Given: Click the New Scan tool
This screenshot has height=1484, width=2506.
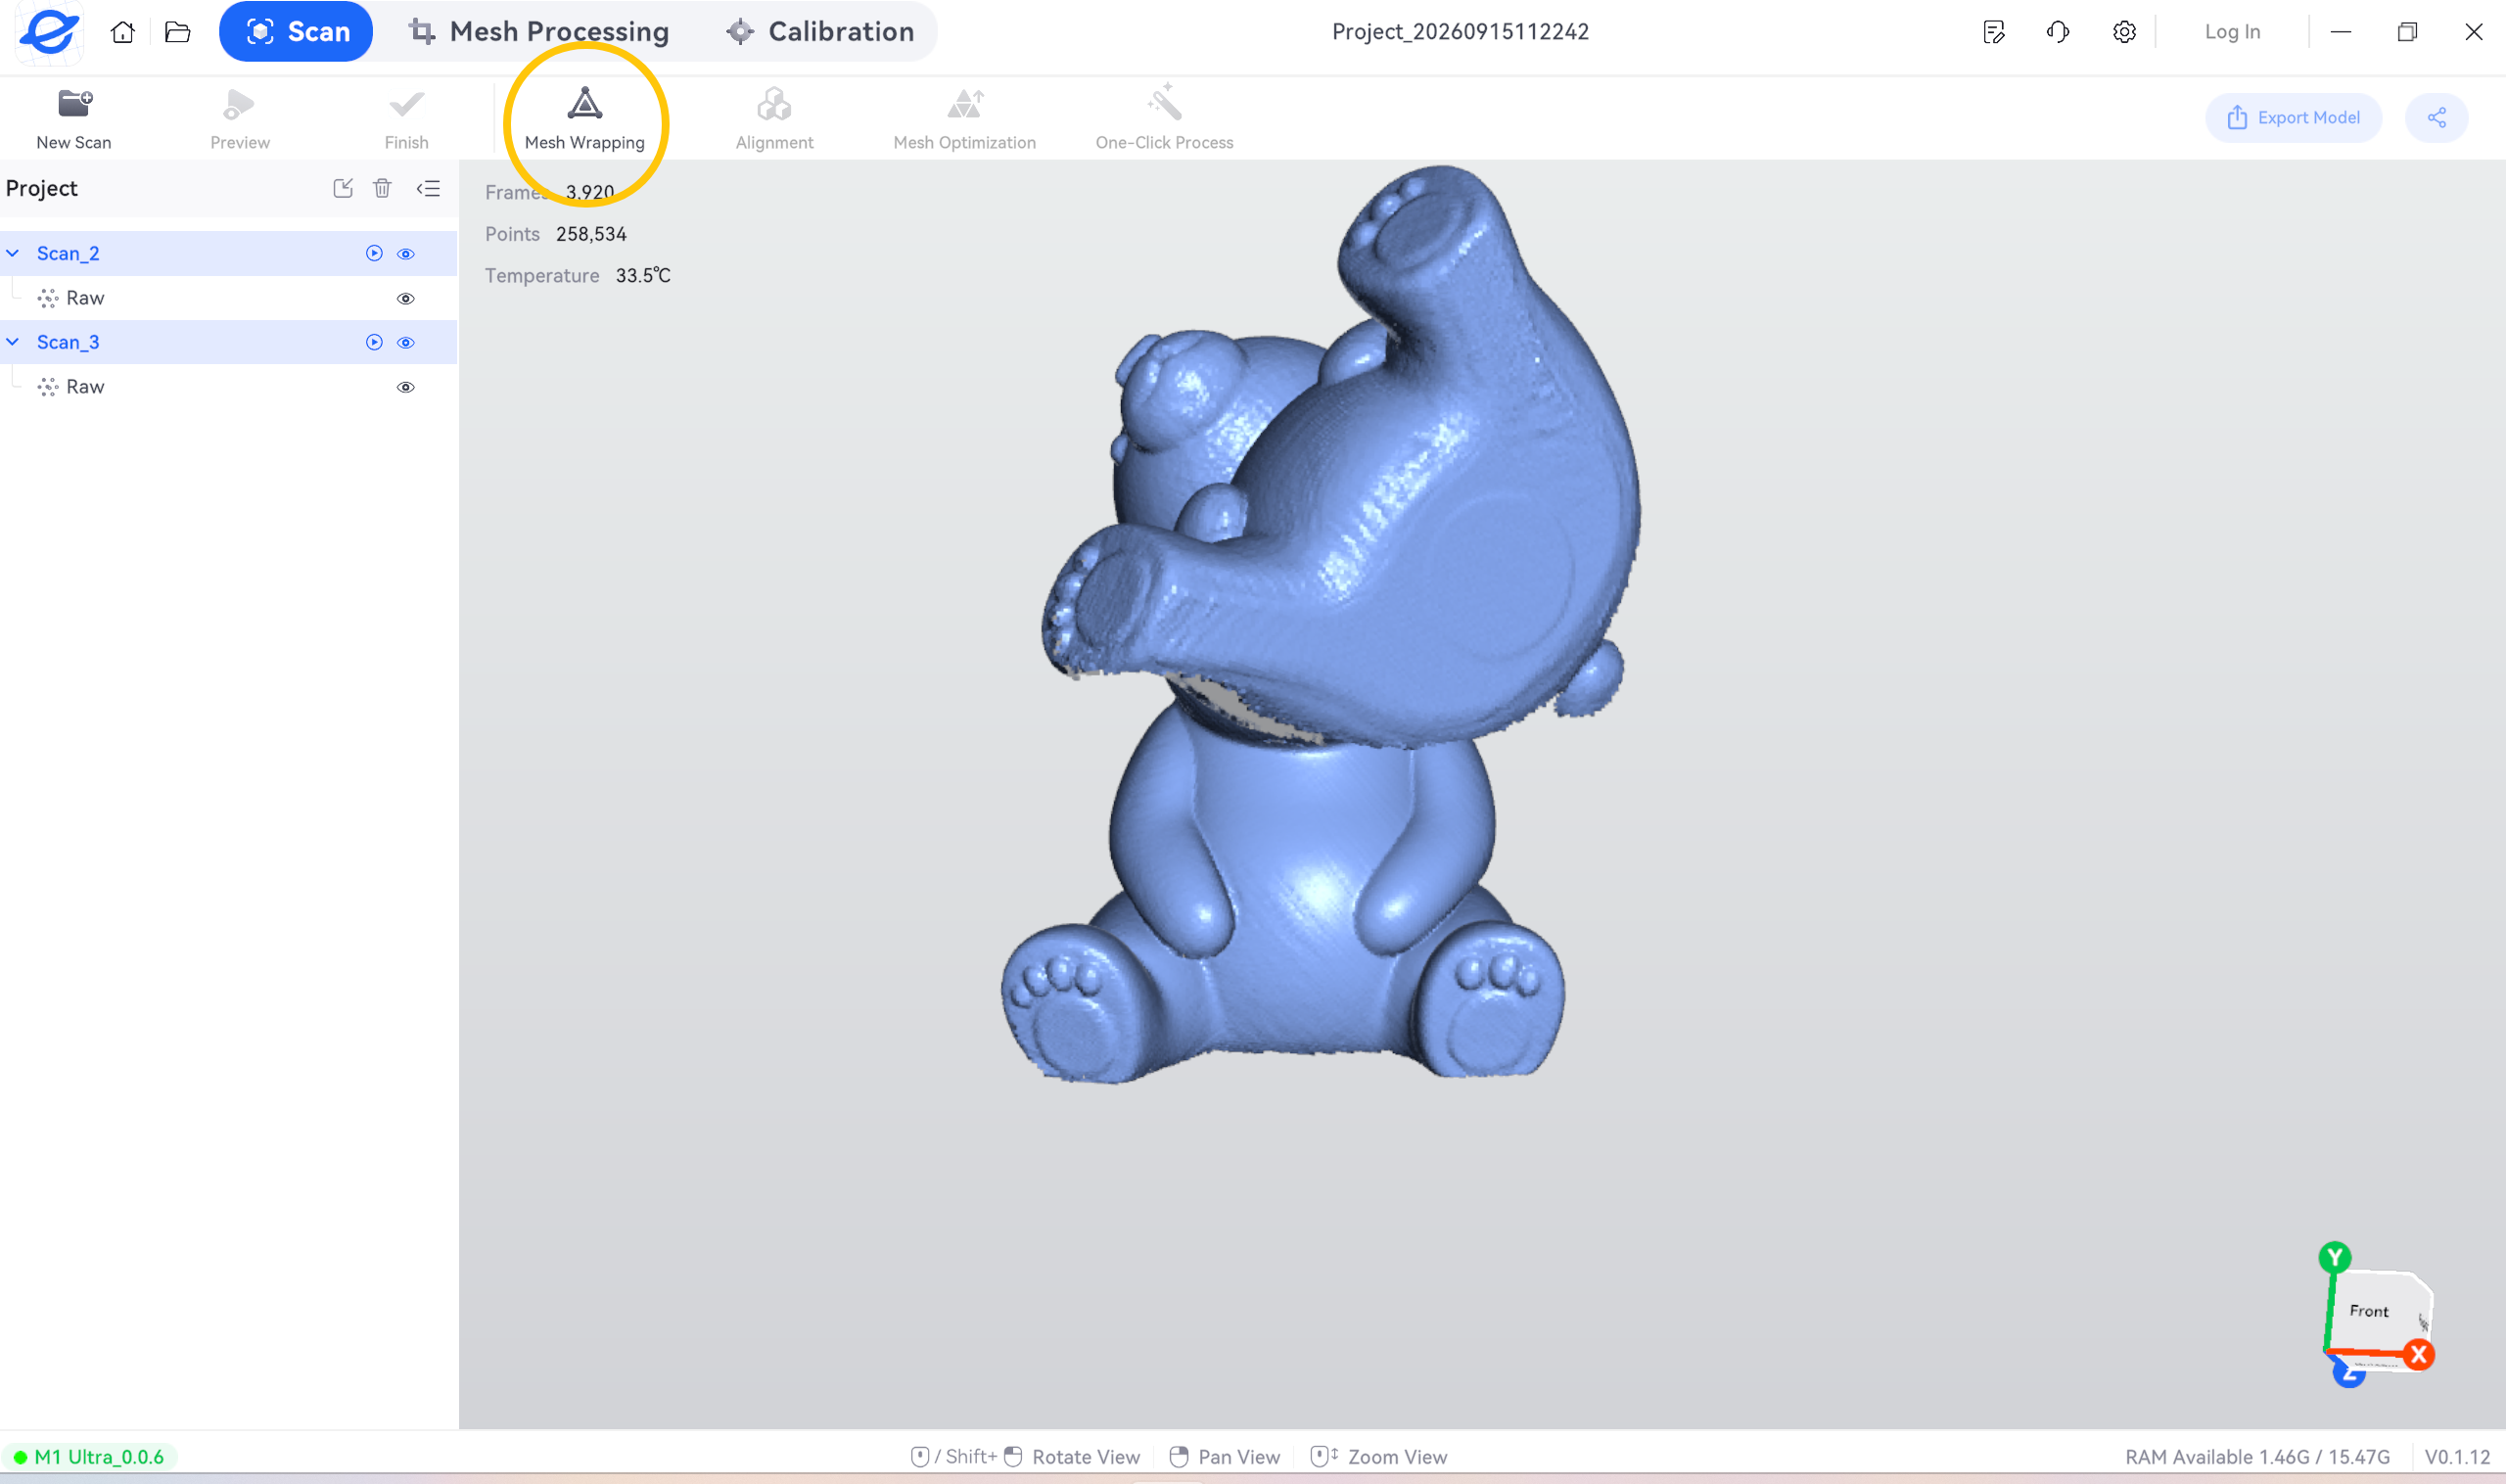Looking at the screenshot, I should 74,119.
